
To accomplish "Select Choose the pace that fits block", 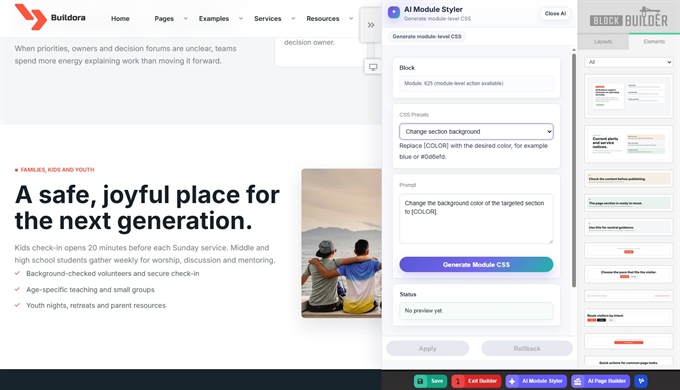I will coord(628,274).
